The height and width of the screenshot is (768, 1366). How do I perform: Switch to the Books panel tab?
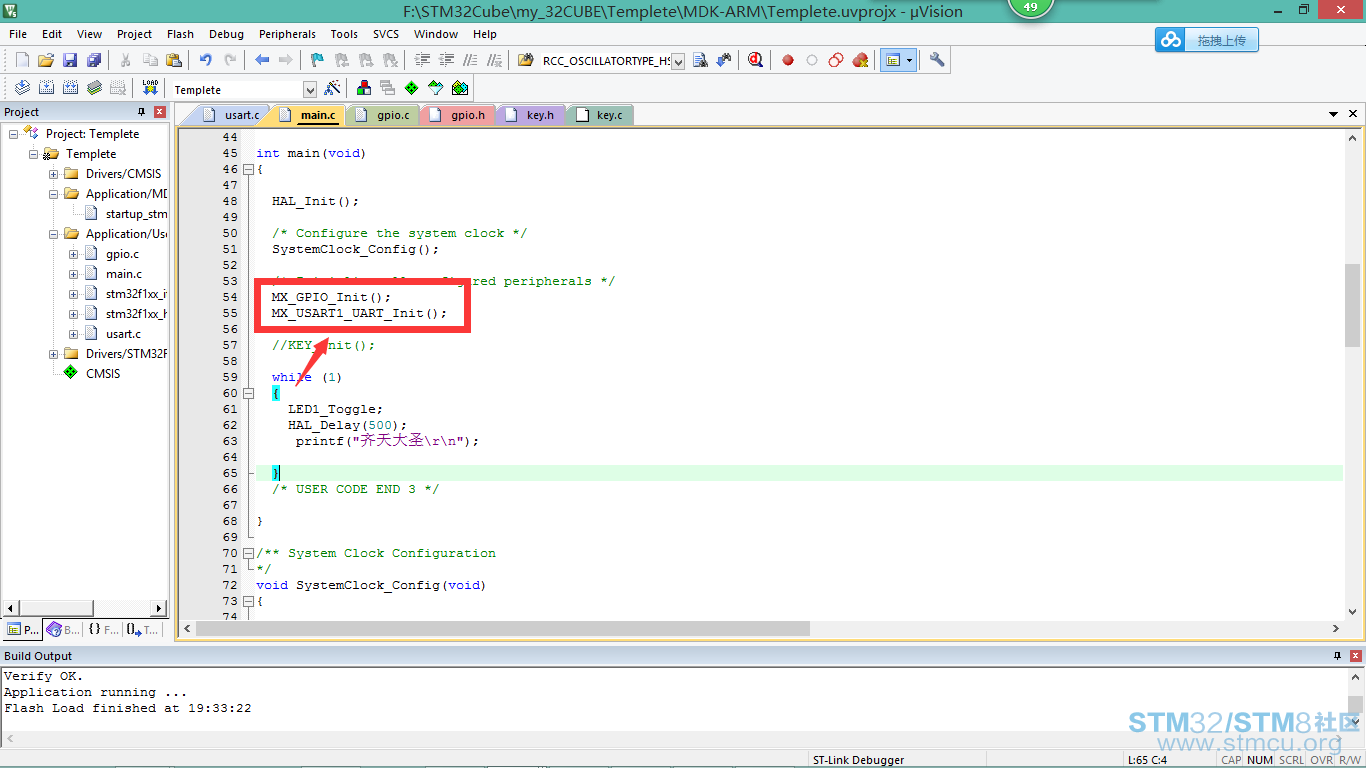pyautogui.click(x=64, y=630)
